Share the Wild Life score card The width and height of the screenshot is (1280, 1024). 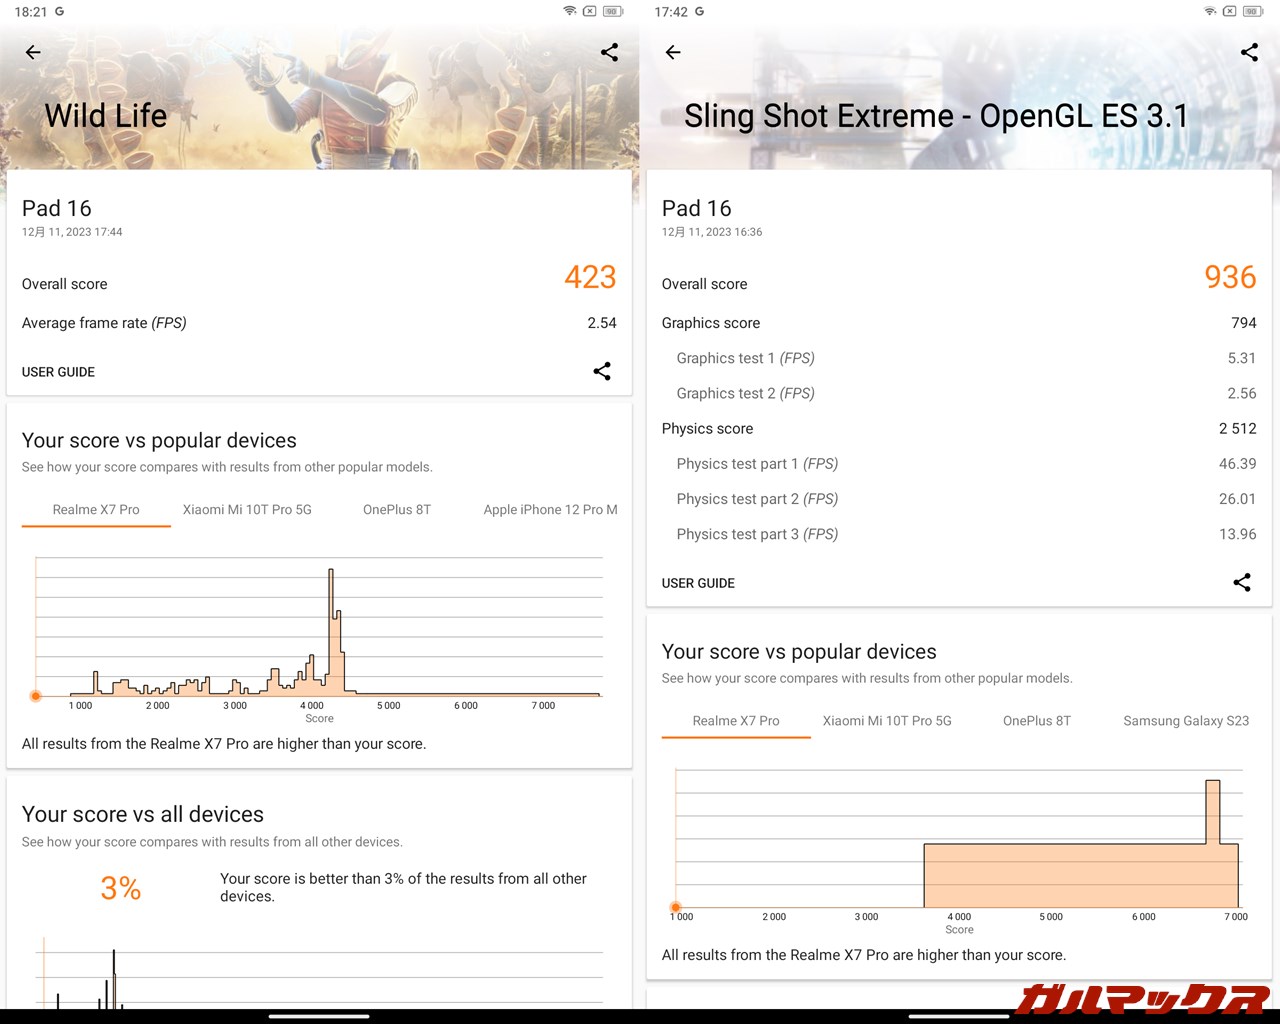602,371
